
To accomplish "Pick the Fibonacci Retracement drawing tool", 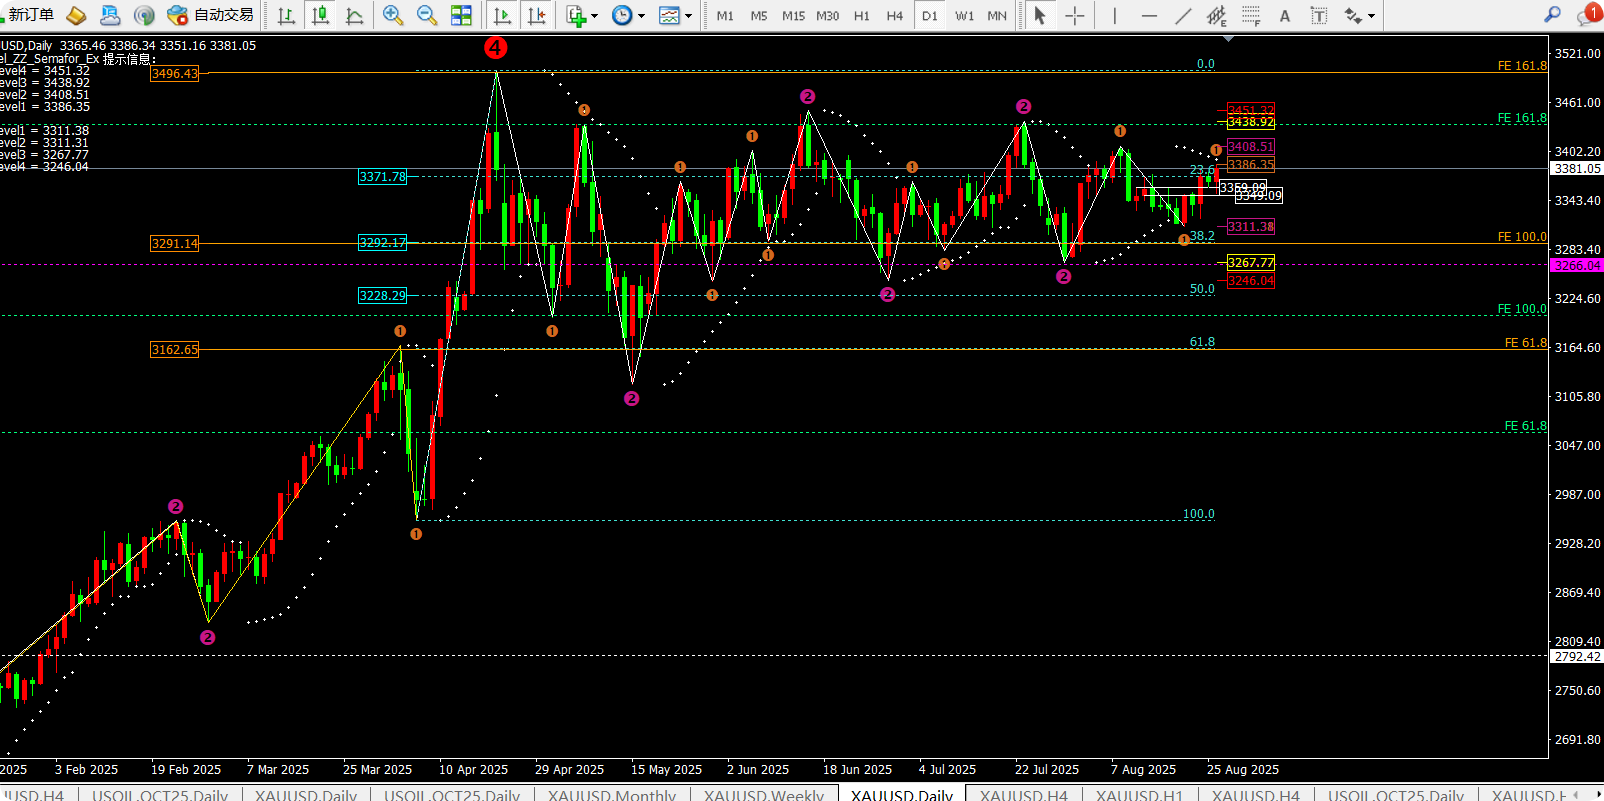I will point(1251,15).
